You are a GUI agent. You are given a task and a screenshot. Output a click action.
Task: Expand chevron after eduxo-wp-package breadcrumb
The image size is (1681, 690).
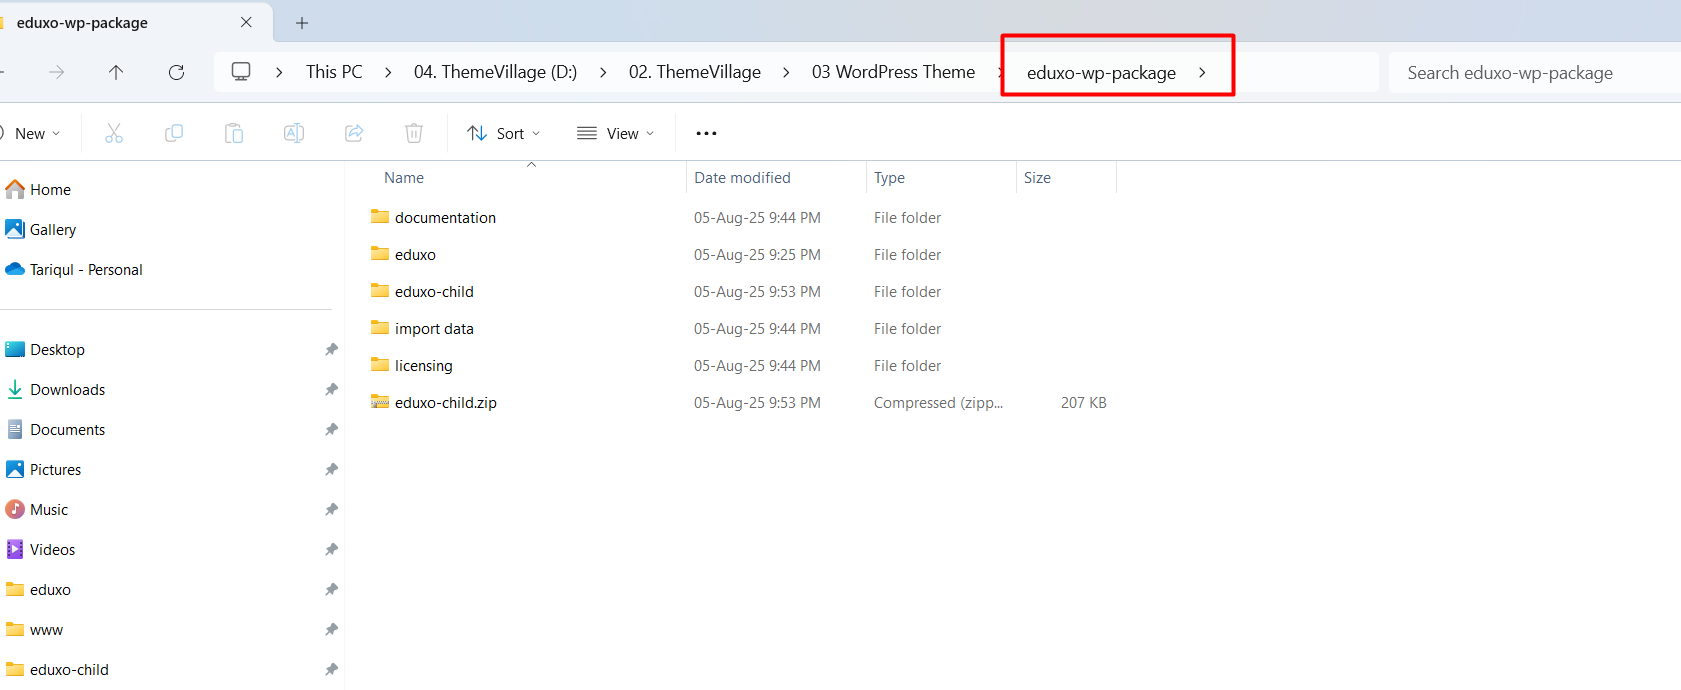[1202, 72]
